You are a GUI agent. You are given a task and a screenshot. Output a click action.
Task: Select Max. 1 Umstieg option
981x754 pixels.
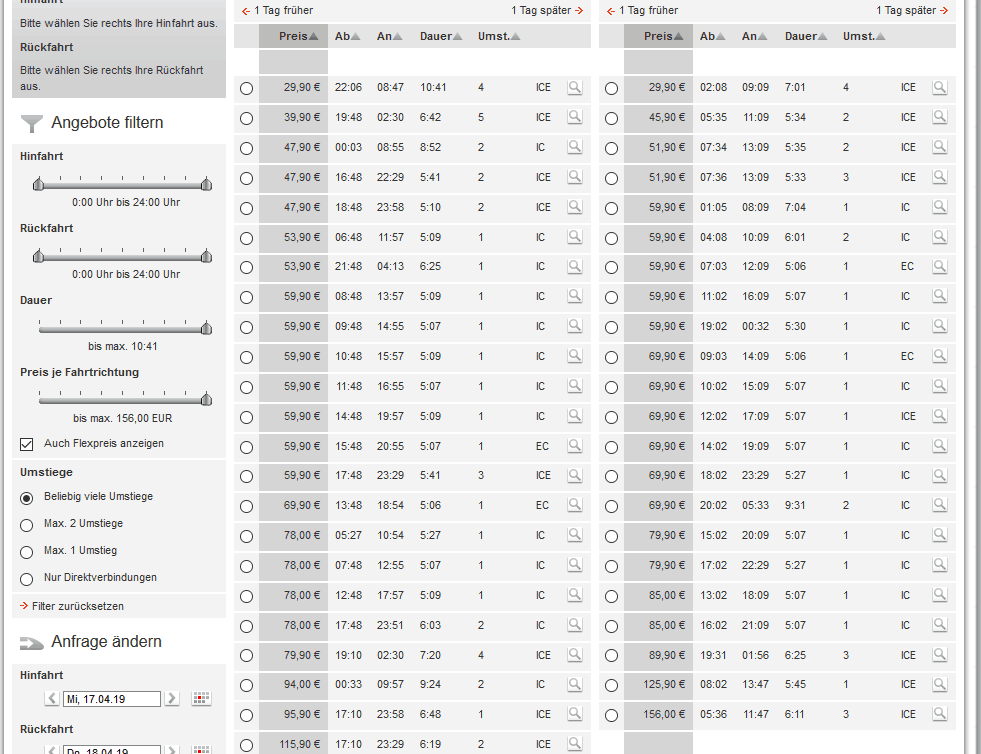click(26, 552)
